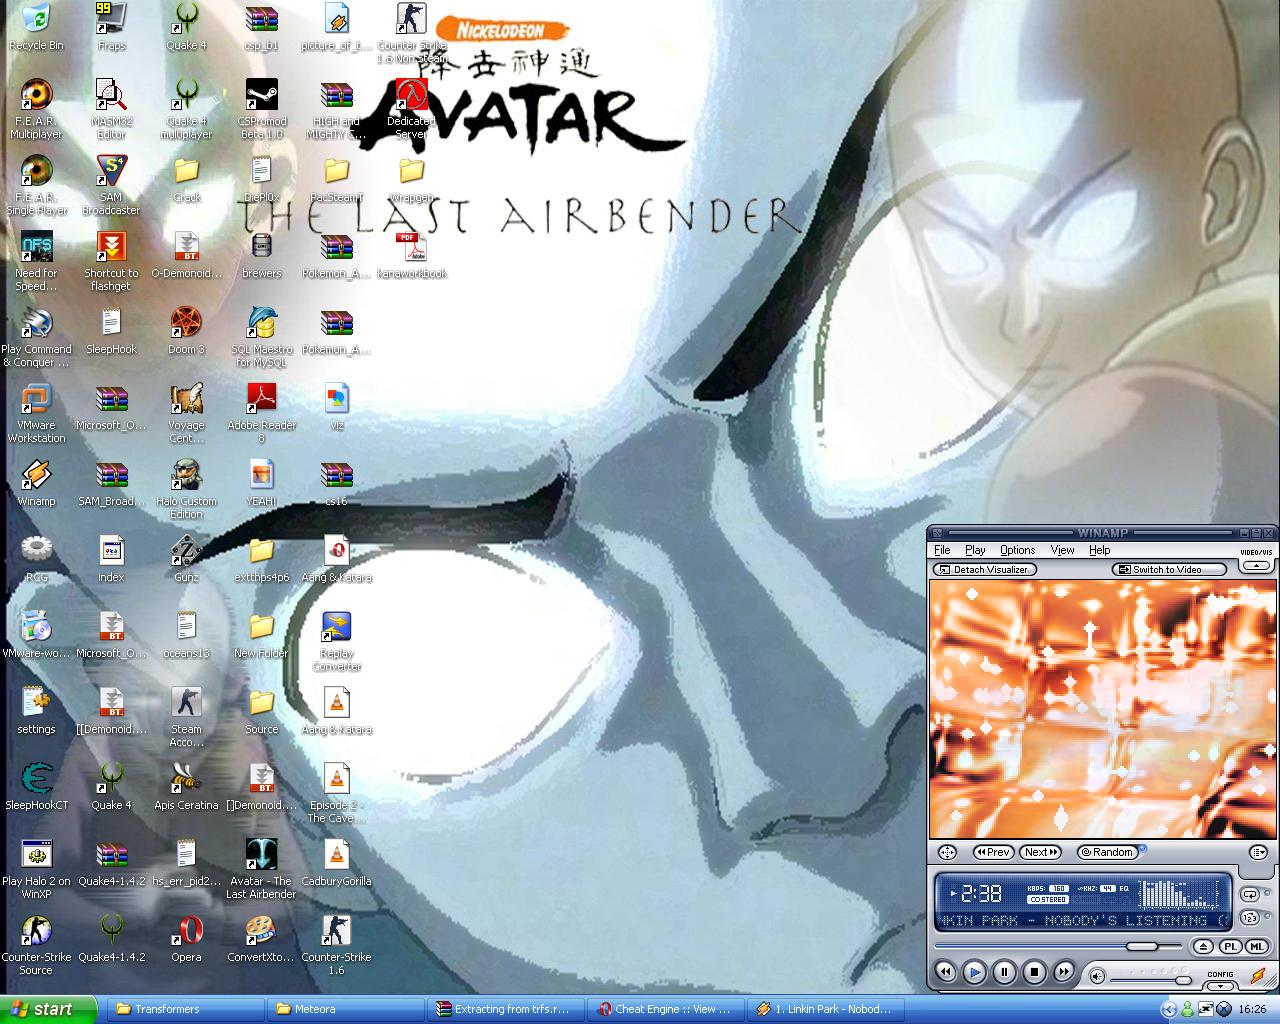Viewport: 1280px width, 1024px height.
Task: Open the CadburyGorilla video file icon
Action: click(336, 863)
